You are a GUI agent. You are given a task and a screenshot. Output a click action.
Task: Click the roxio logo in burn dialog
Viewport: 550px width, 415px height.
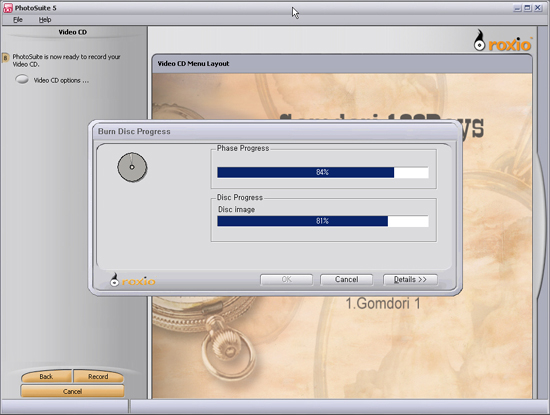coord(133,280)
